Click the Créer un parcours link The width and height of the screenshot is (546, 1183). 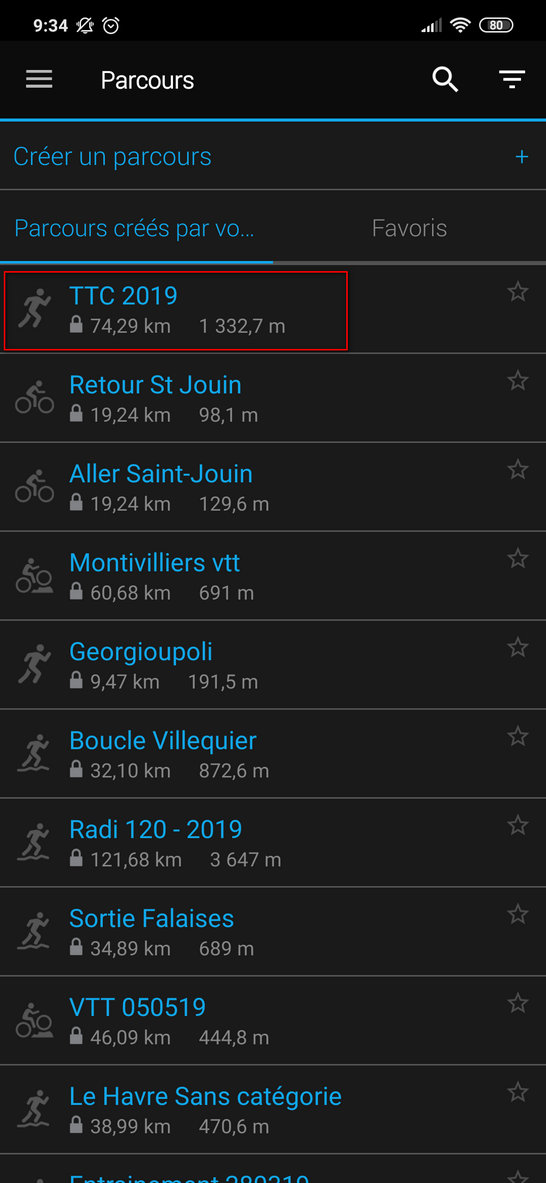click(112, 157)
